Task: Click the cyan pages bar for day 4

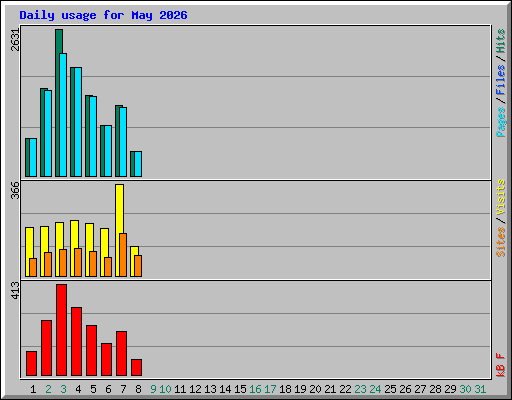Action: pos(78,122)
